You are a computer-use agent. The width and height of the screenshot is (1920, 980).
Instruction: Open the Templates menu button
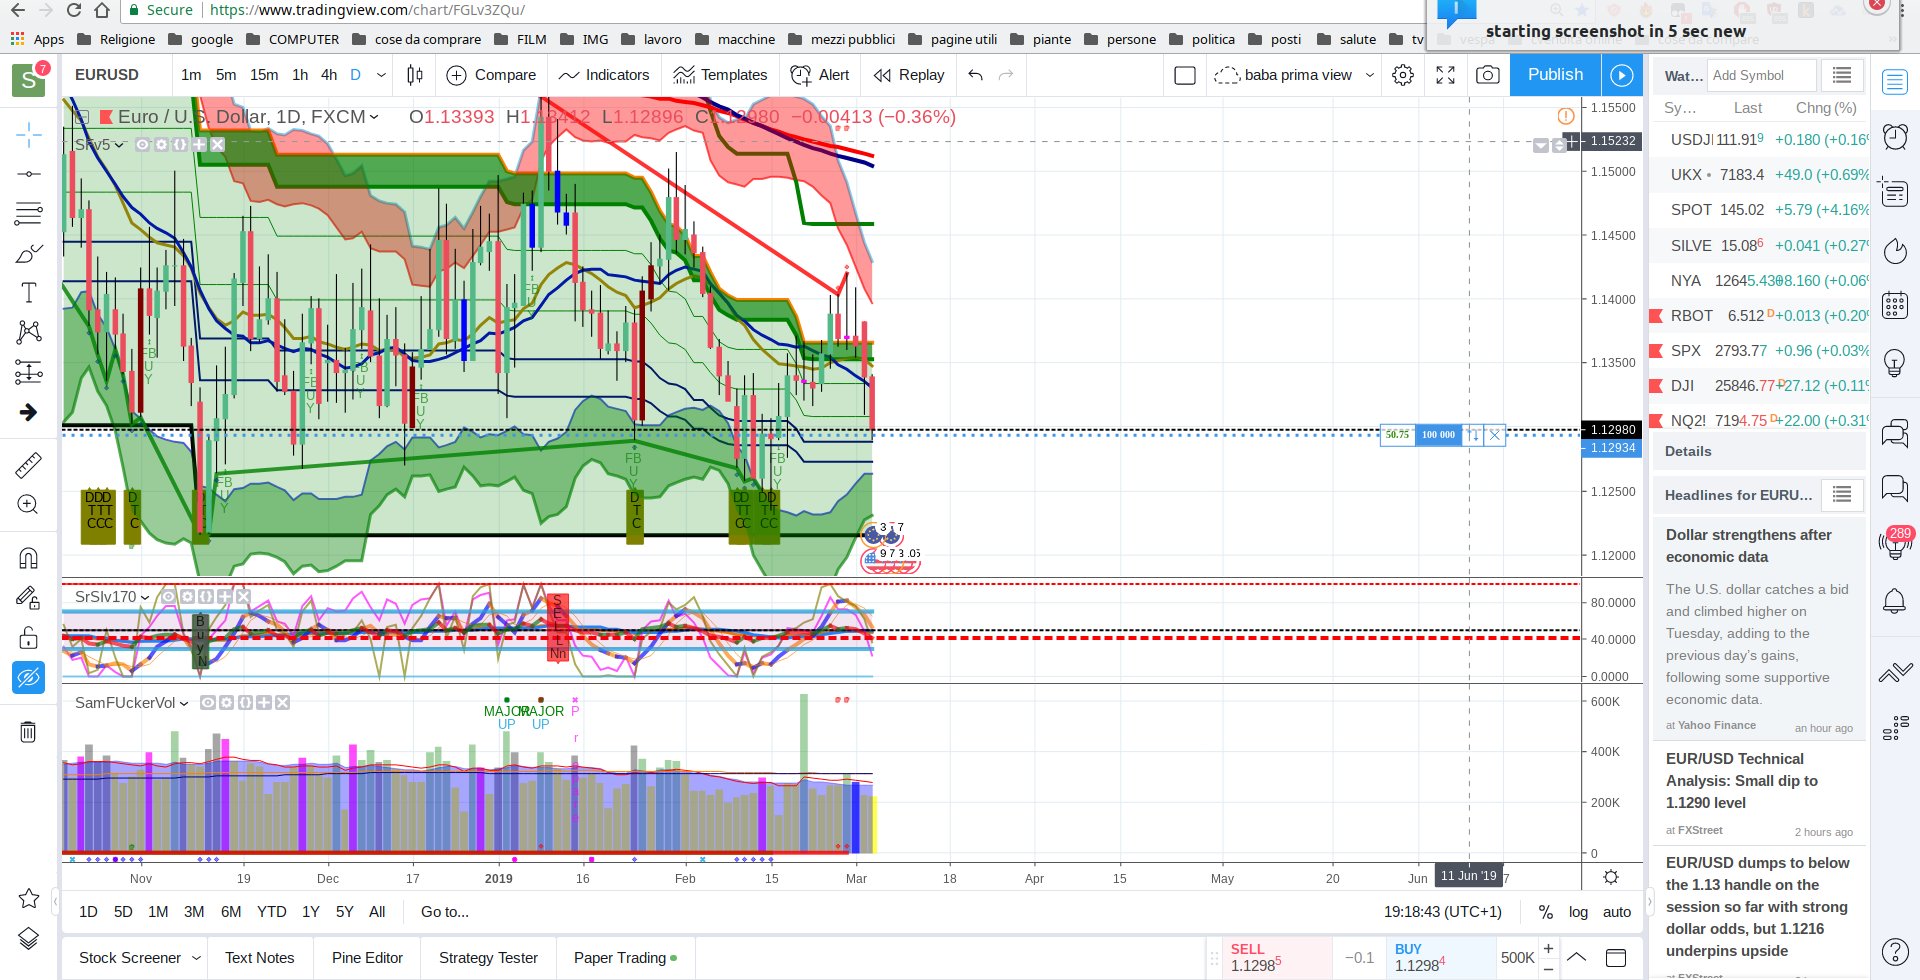(x=720, y=75)
